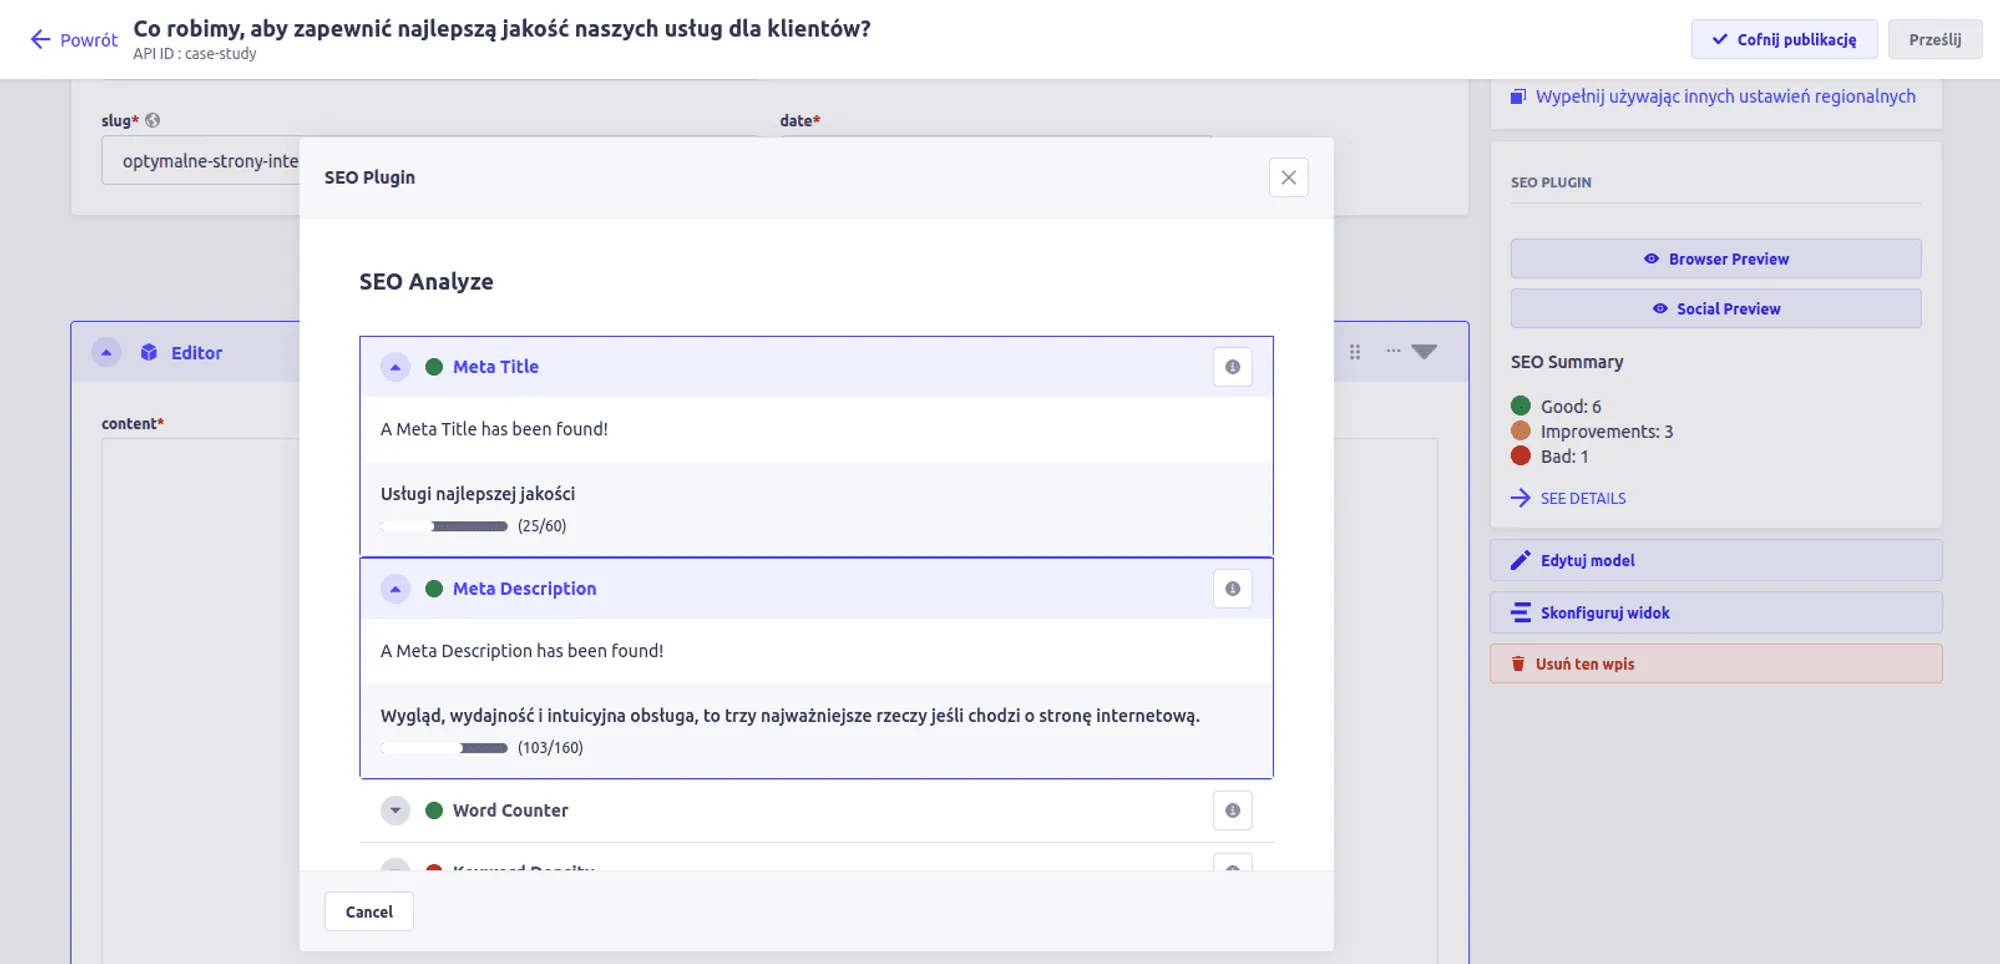The image size is (2000, 964).
Task: Click the 'Improvements: 3' summary text
Action: coord(1607,431)
